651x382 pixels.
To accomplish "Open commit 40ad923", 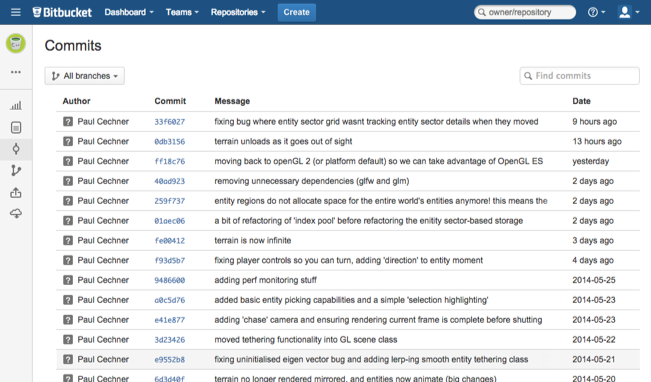I will (x=170, y=181).
